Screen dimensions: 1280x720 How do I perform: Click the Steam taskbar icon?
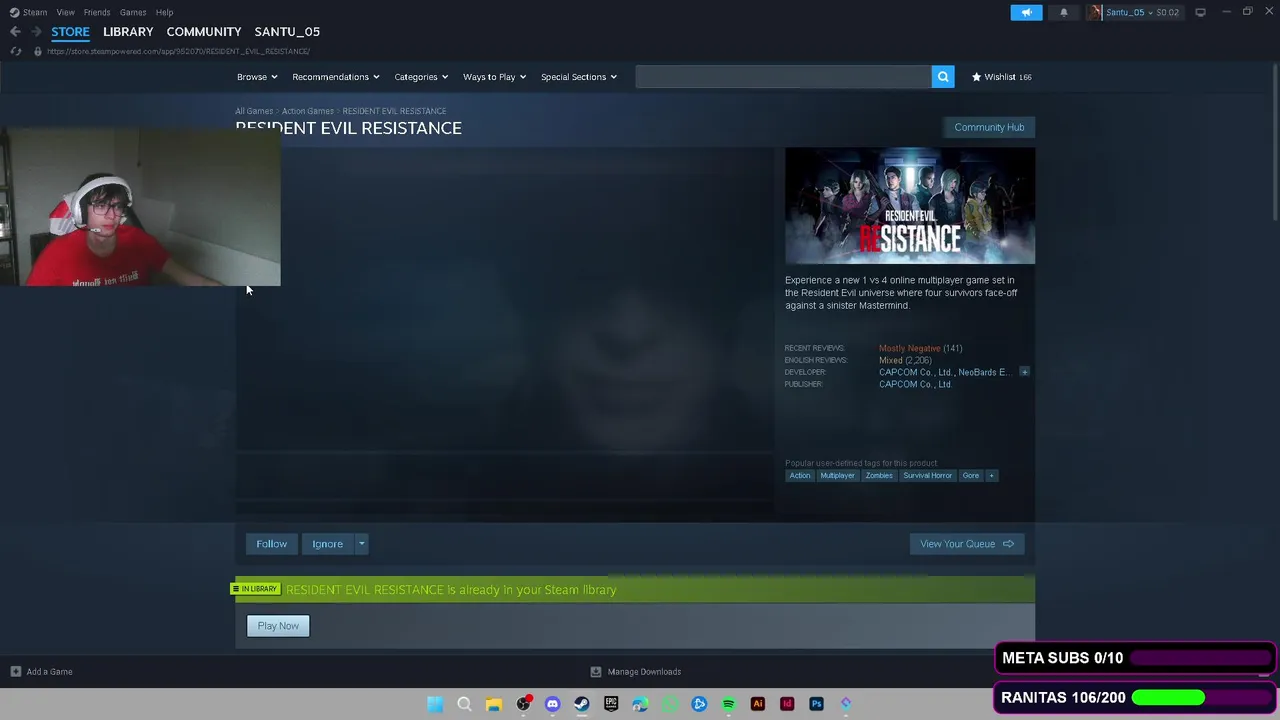point(581,704)
